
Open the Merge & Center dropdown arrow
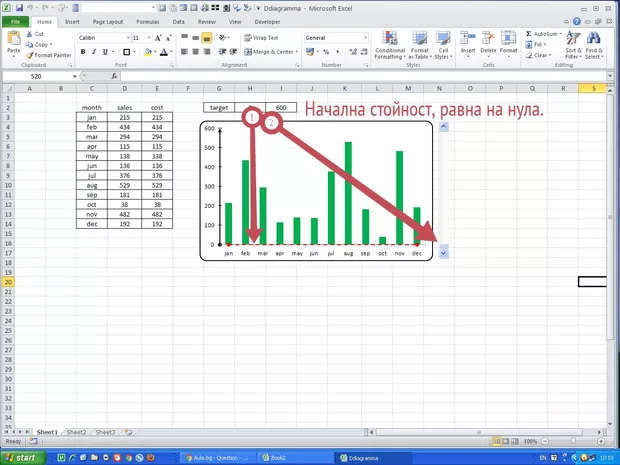pyautogui.click(x=297, y=52)
